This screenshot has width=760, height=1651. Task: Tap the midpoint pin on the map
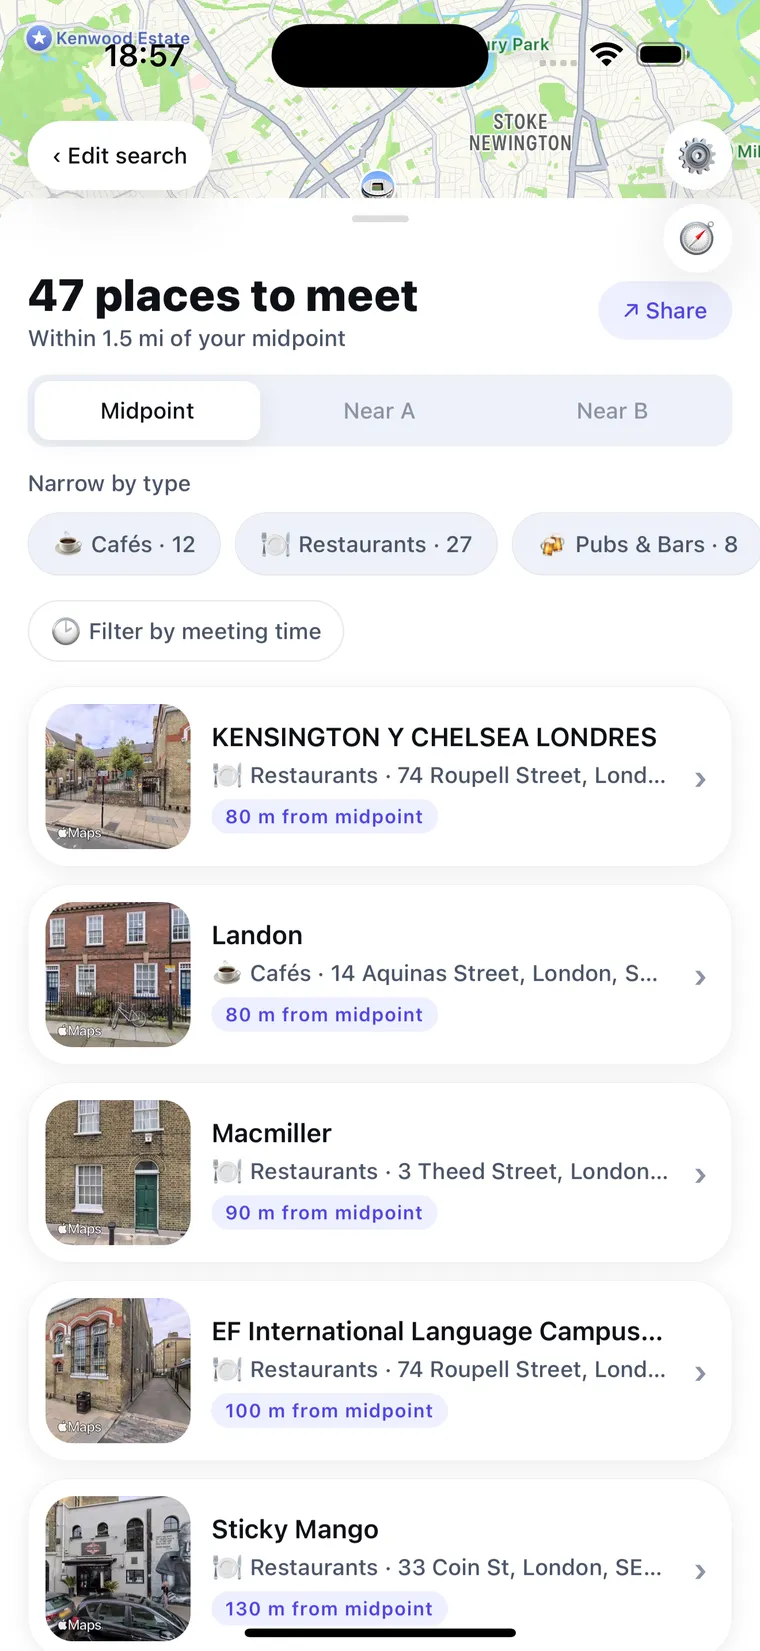click(377, 184)
